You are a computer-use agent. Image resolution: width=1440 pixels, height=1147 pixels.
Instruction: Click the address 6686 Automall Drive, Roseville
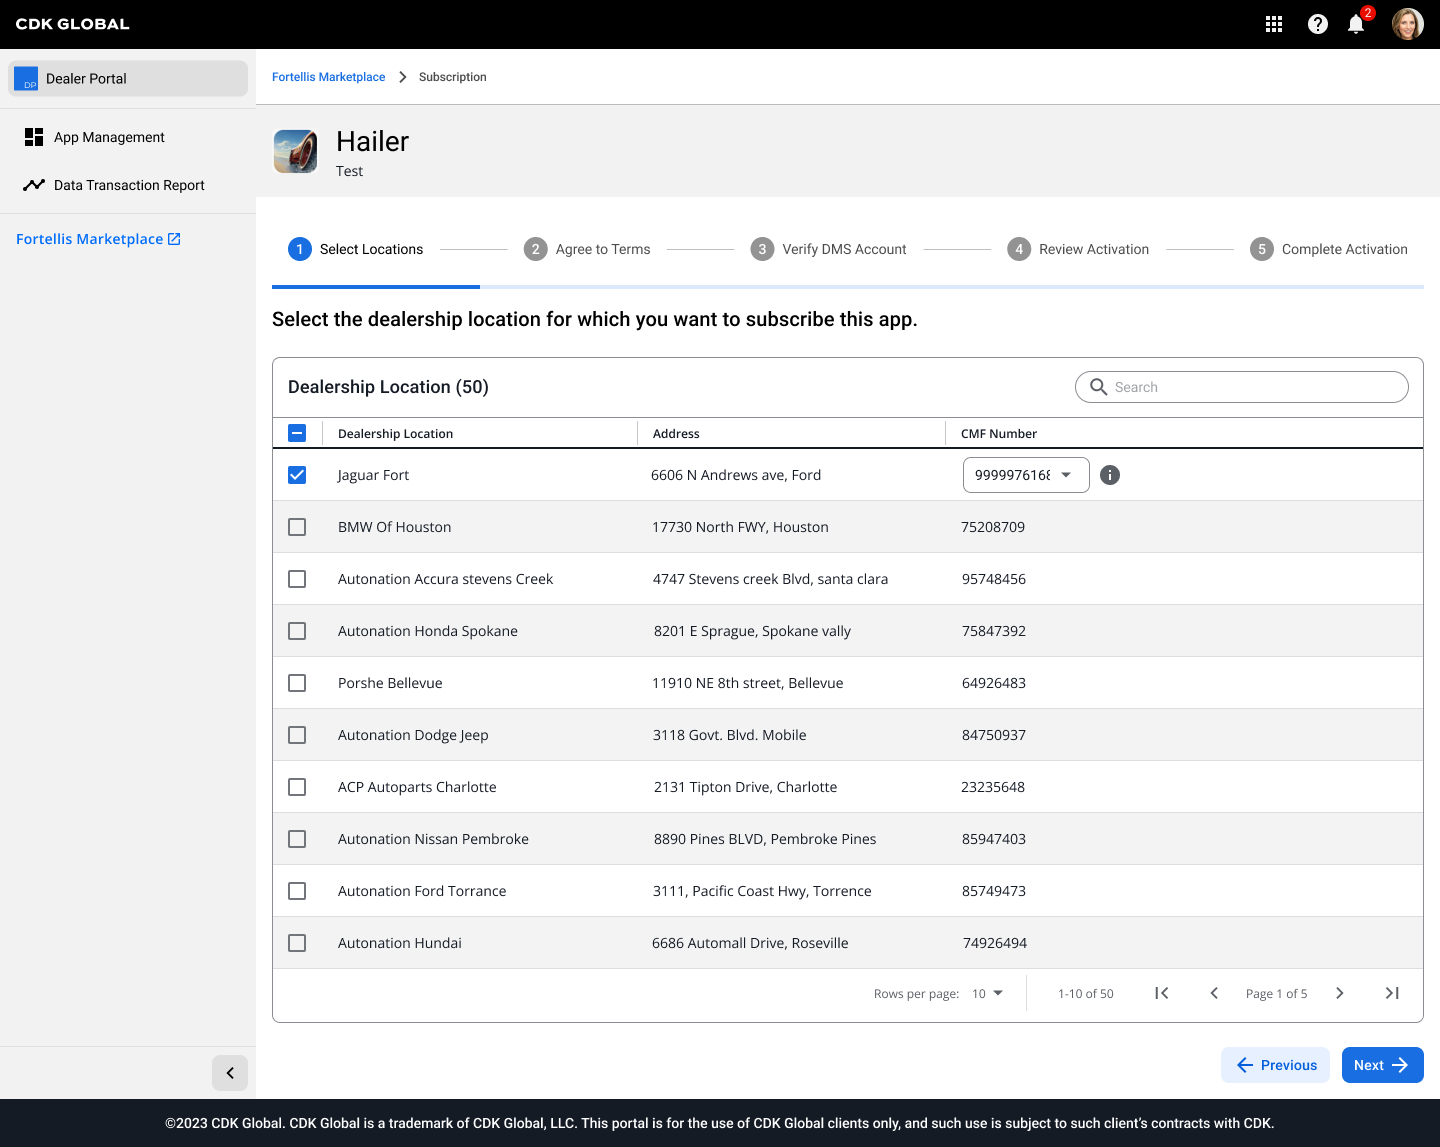(750, 943)
